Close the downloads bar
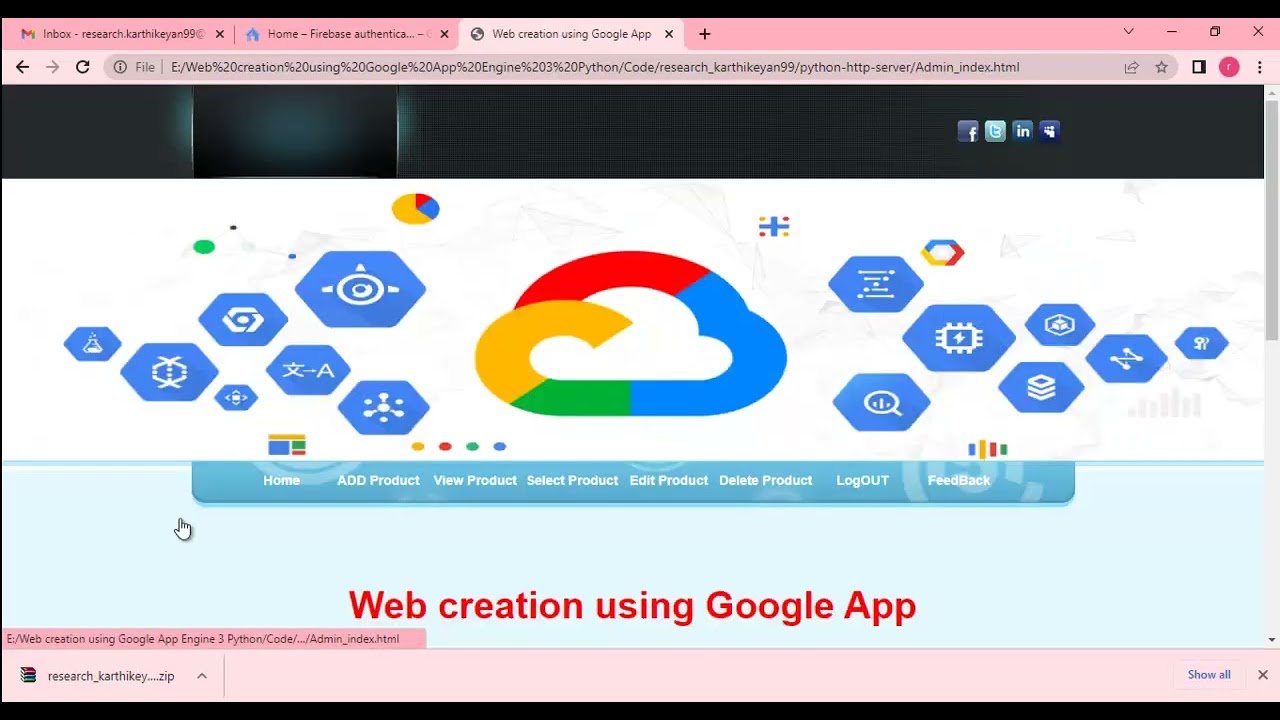The image size is (1280, 720). pyautogui.click(x=1262, y=675)
